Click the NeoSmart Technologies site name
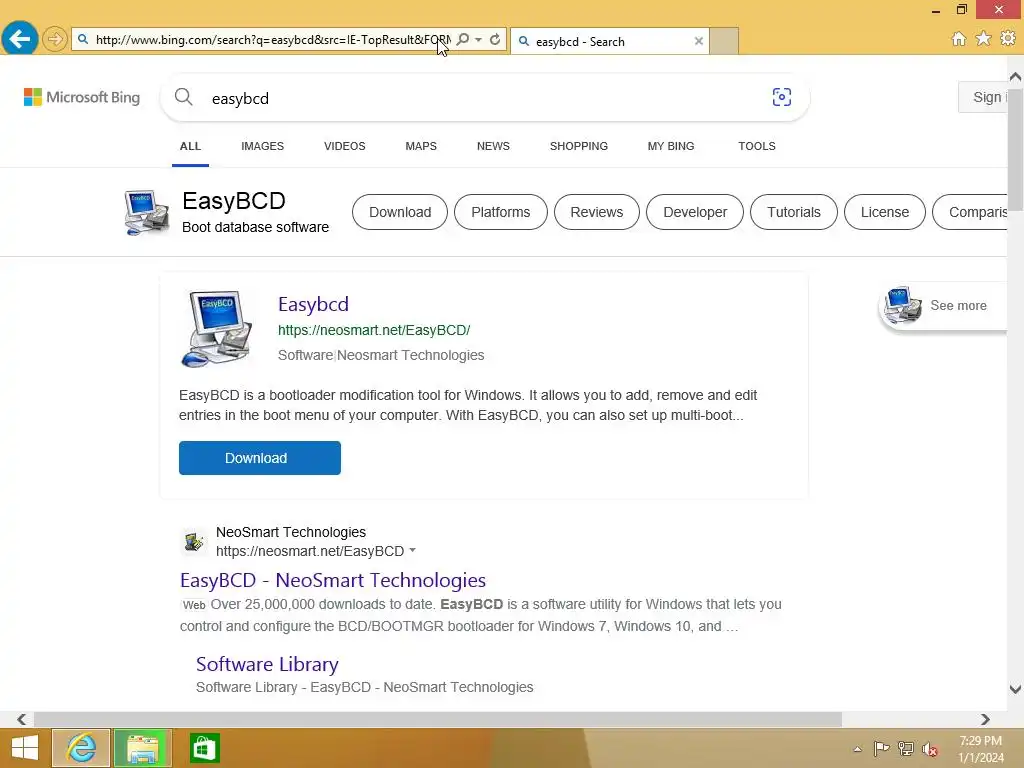 click(x=291, y=532)
